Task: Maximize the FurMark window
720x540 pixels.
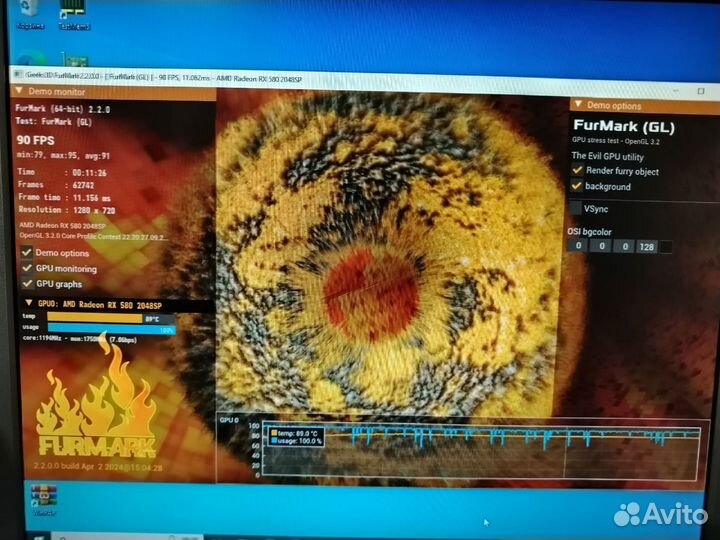Action: point(701,91)
